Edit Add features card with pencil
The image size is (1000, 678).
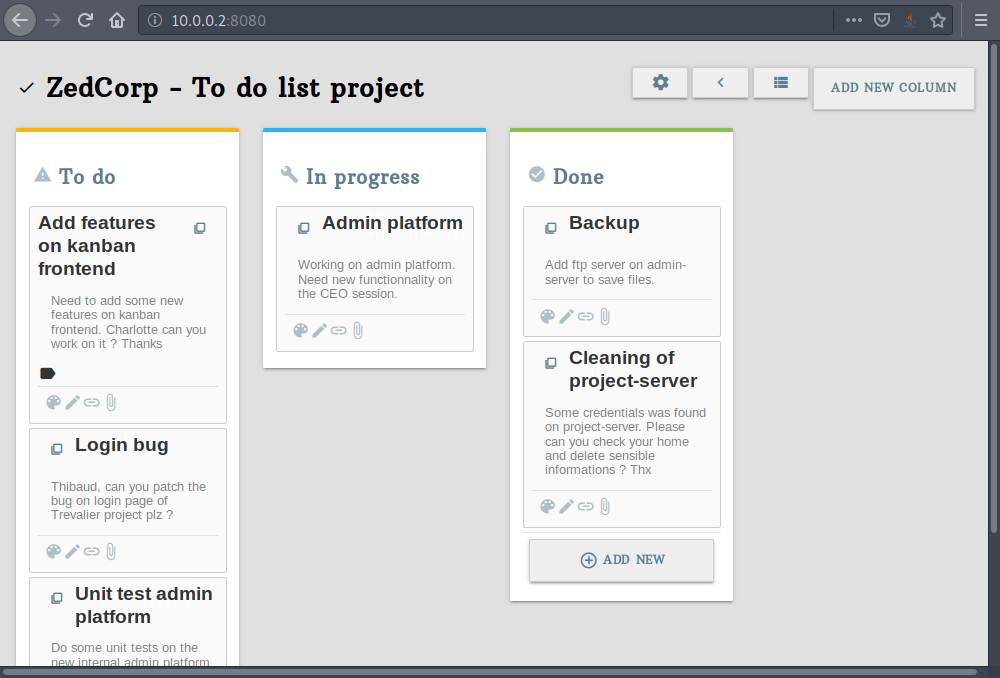point(73,402)
